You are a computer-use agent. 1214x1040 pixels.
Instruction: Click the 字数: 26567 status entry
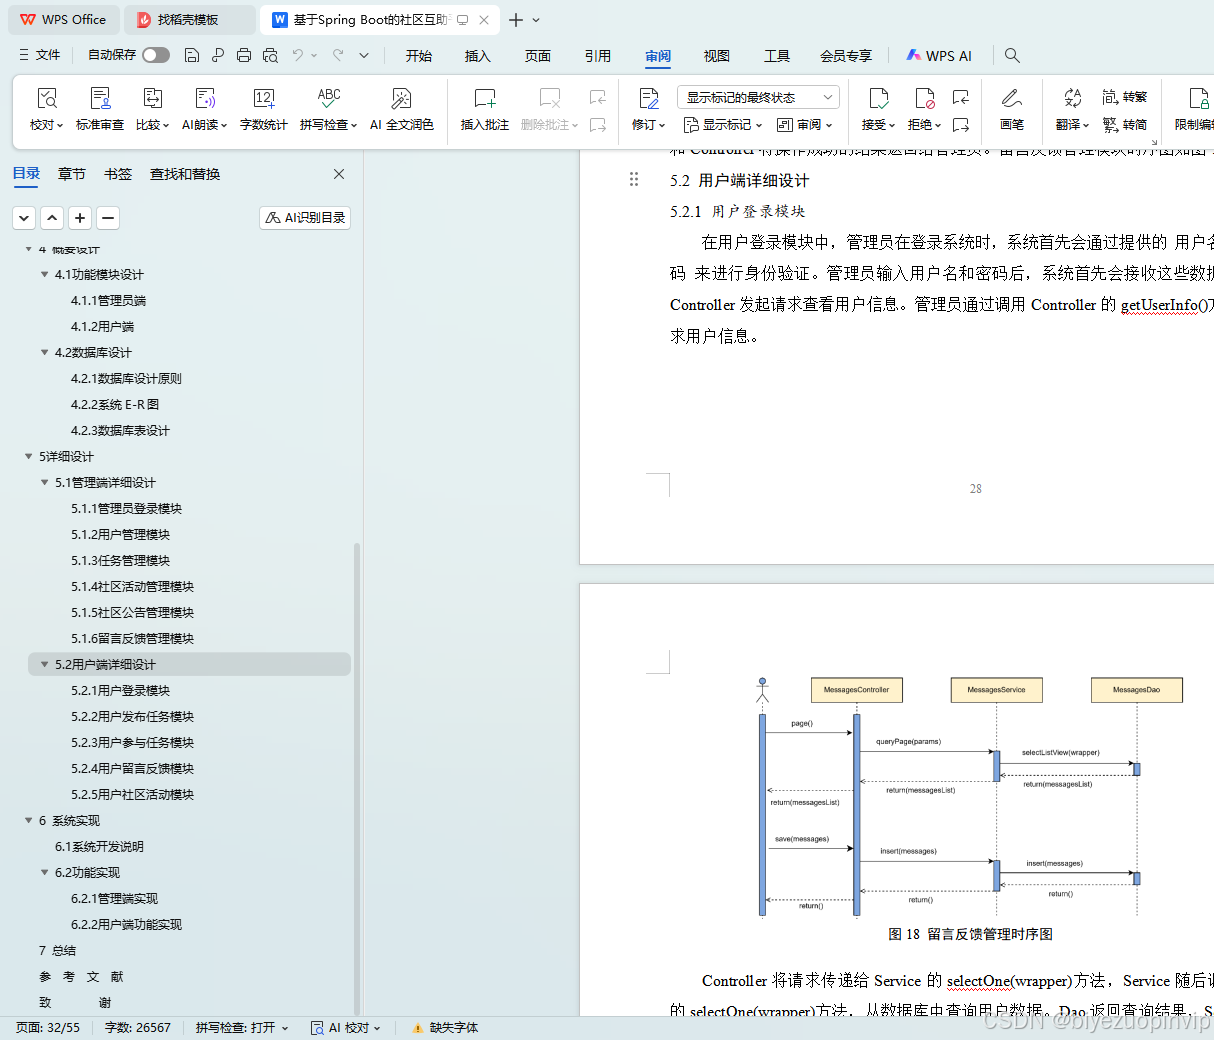click(x=138, y=1028)
